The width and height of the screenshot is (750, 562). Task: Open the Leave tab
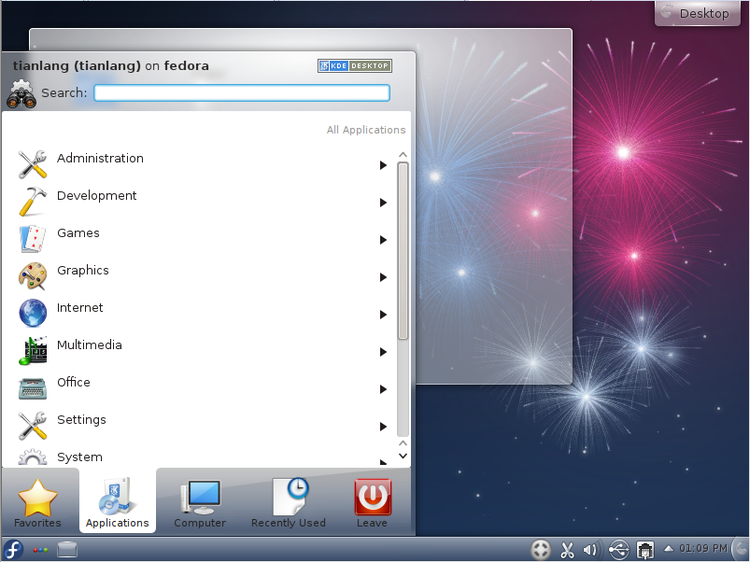click(372, 502)
